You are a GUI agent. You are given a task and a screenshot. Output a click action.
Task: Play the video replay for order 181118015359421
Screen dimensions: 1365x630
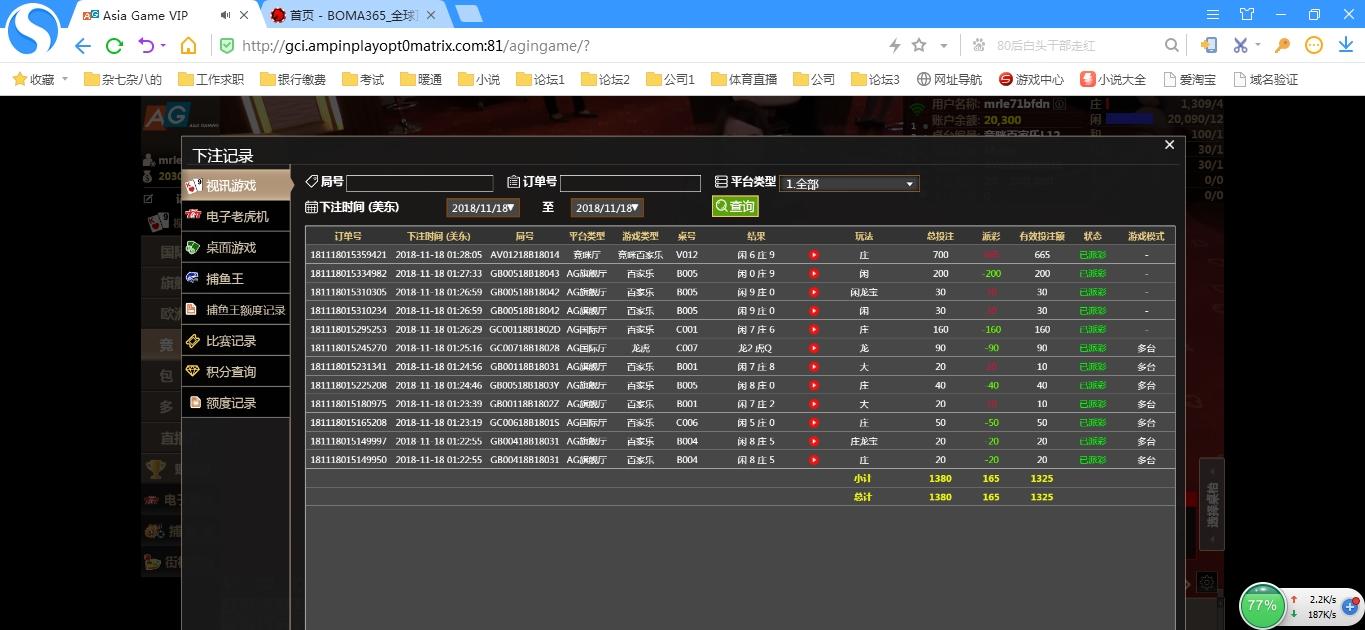point(813,255)
